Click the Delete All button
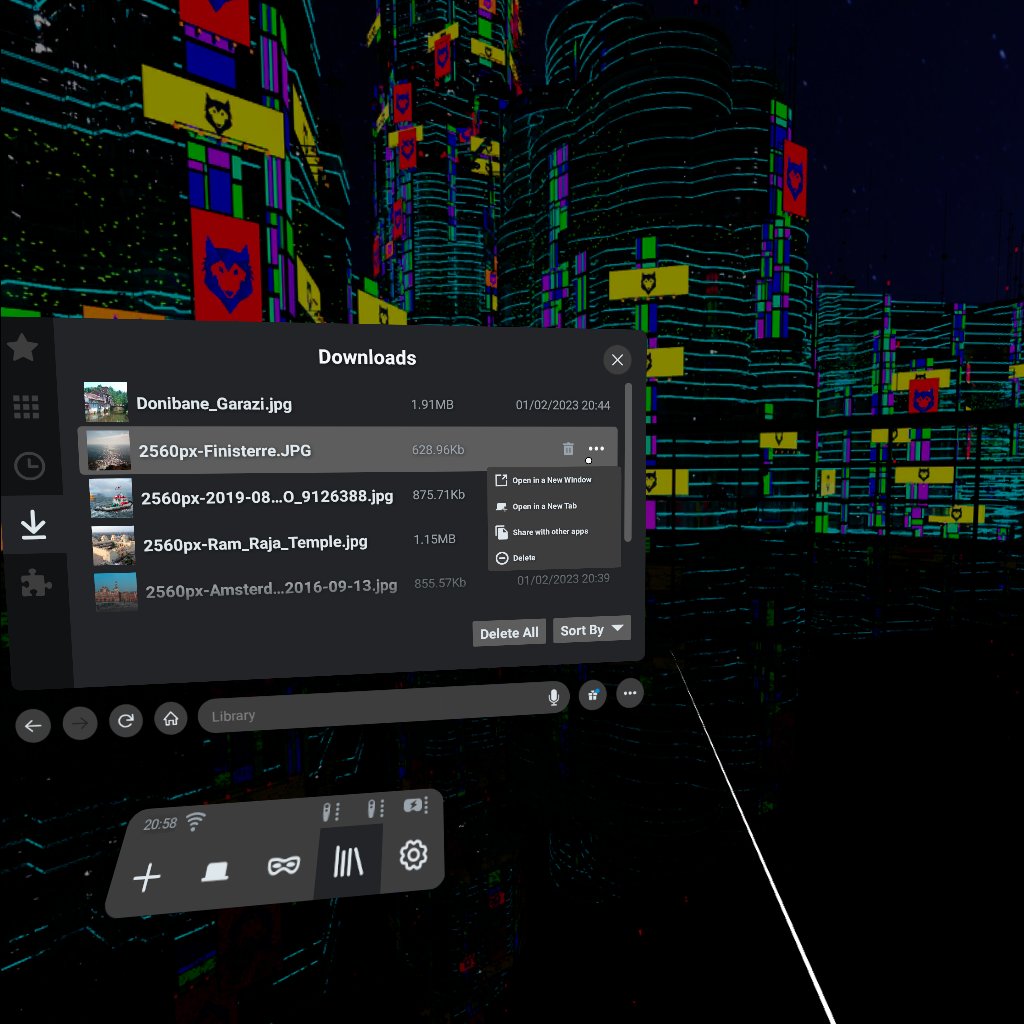This screenshot has height=1024, width=1024. click(x=509, y=633)
